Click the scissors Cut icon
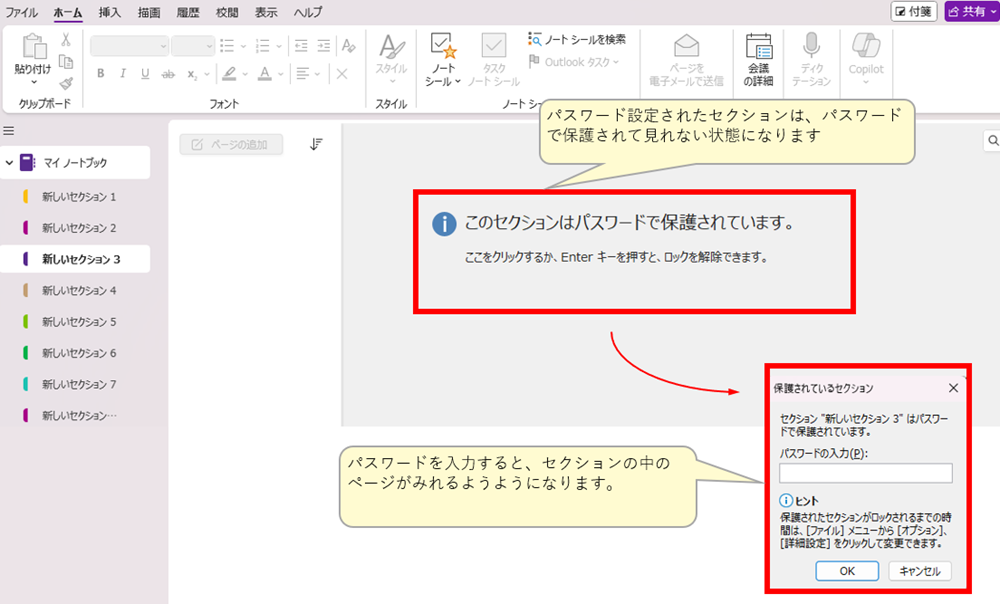Image resolution: width=1000 pixels, height=604 pixels. coord(66,40)
